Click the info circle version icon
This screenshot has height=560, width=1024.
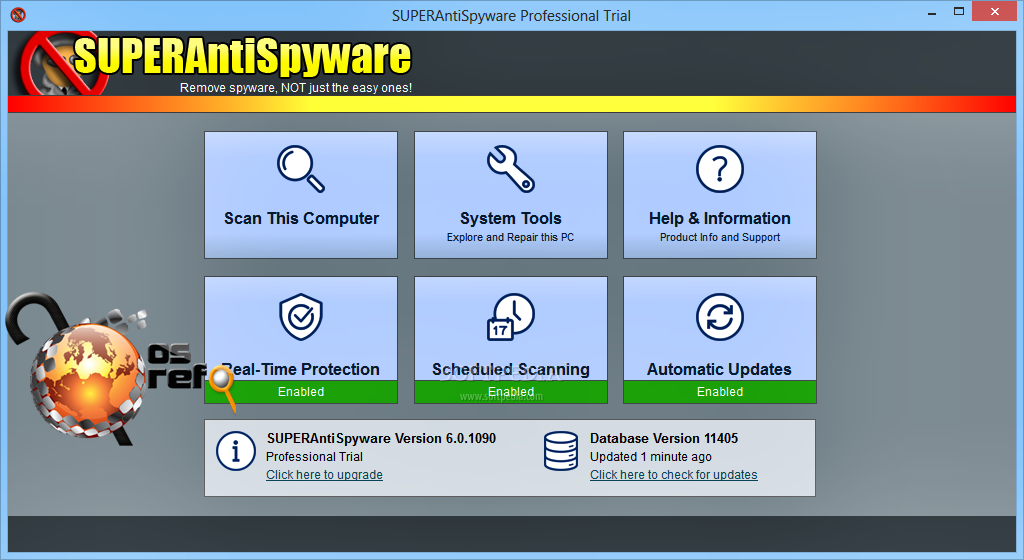pos(236,451)
